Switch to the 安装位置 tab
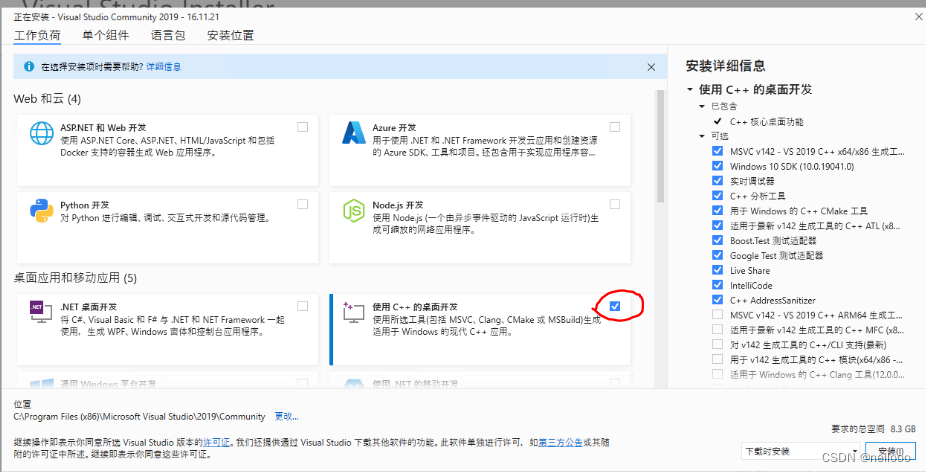This screenshot has height=472, width=926. pyautogui.click(x=230, y=35)
